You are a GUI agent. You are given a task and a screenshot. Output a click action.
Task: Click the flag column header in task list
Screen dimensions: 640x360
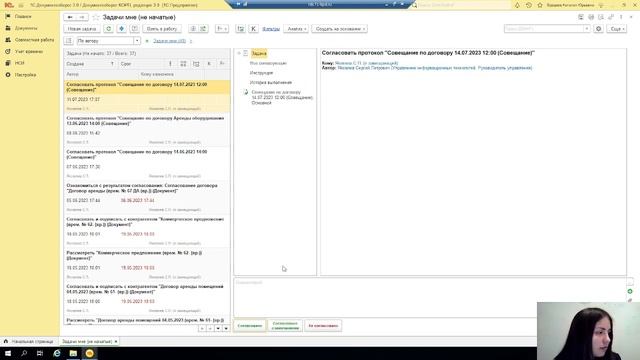(222, 64)
